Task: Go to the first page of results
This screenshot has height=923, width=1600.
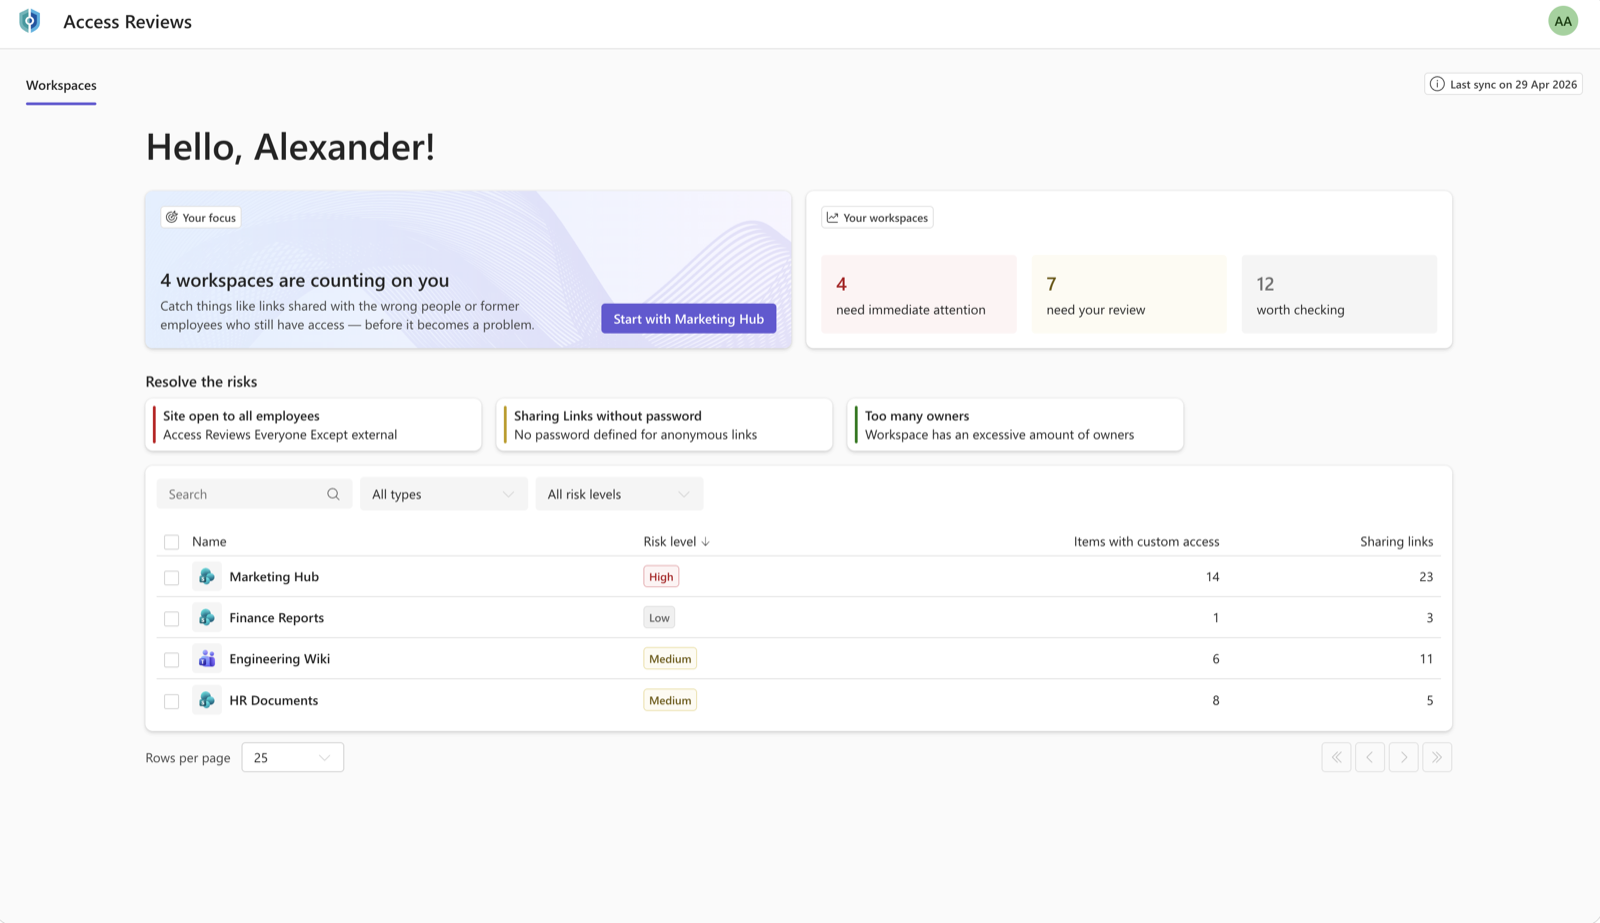Action: 1336,757
